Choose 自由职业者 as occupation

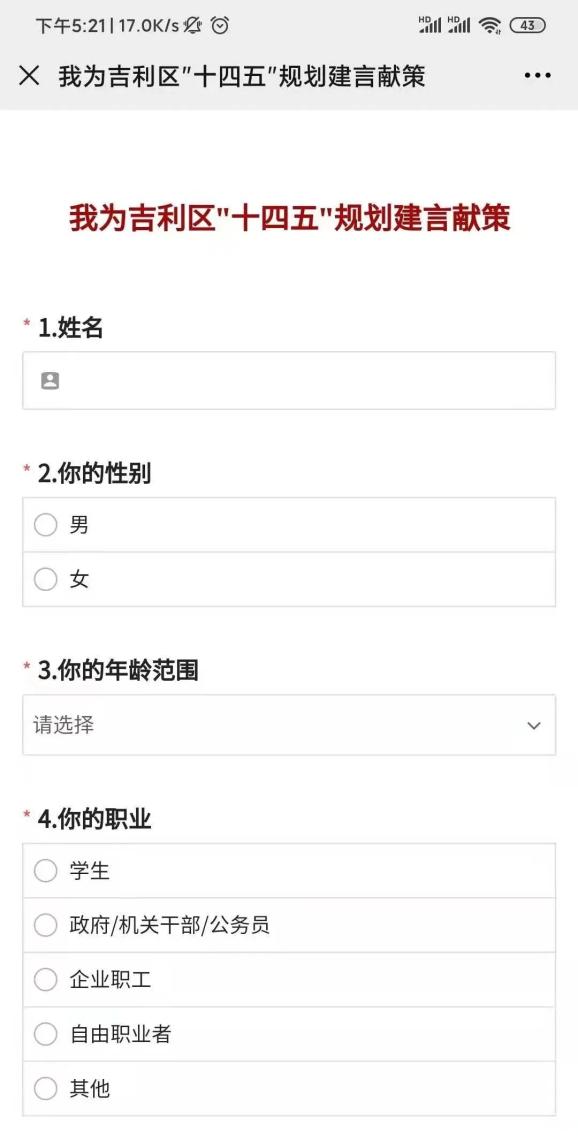289,1035
